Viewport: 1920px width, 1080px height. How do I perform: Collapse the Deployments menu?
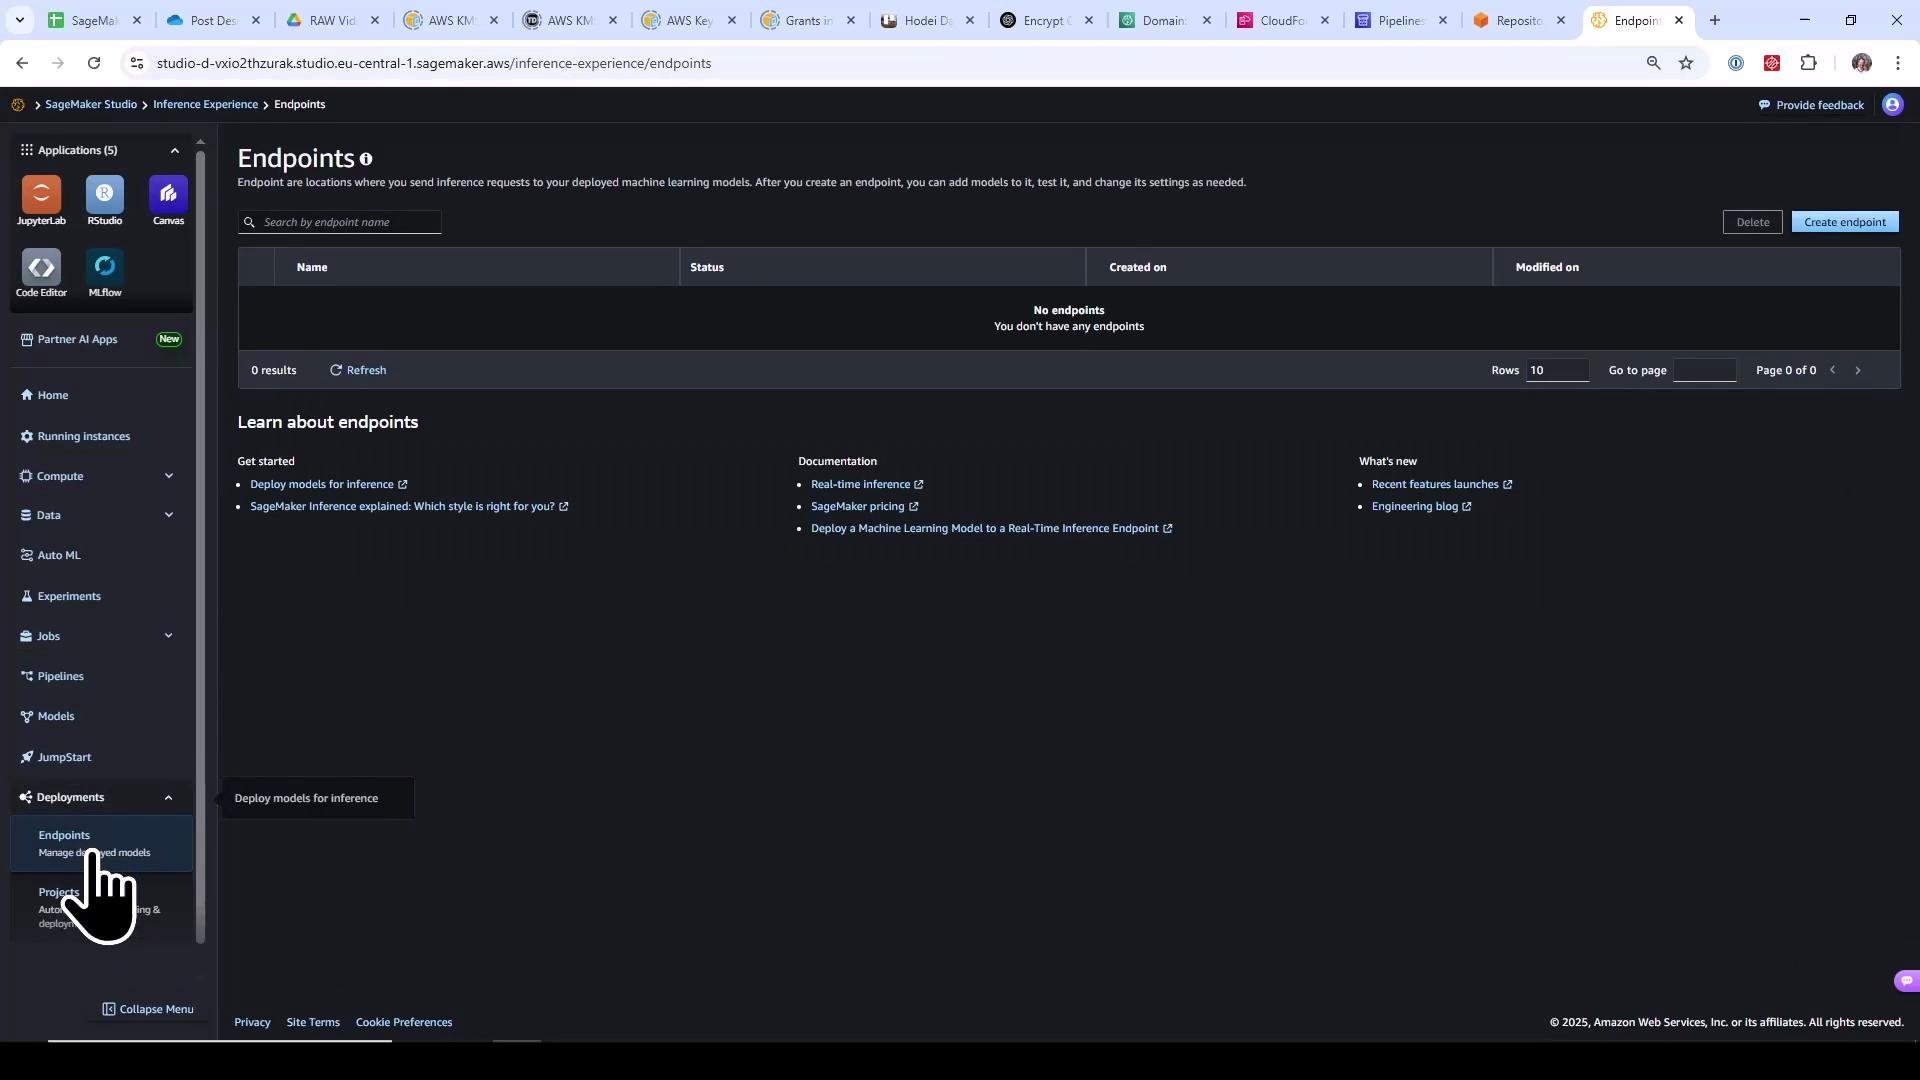[x=168, y=798]
